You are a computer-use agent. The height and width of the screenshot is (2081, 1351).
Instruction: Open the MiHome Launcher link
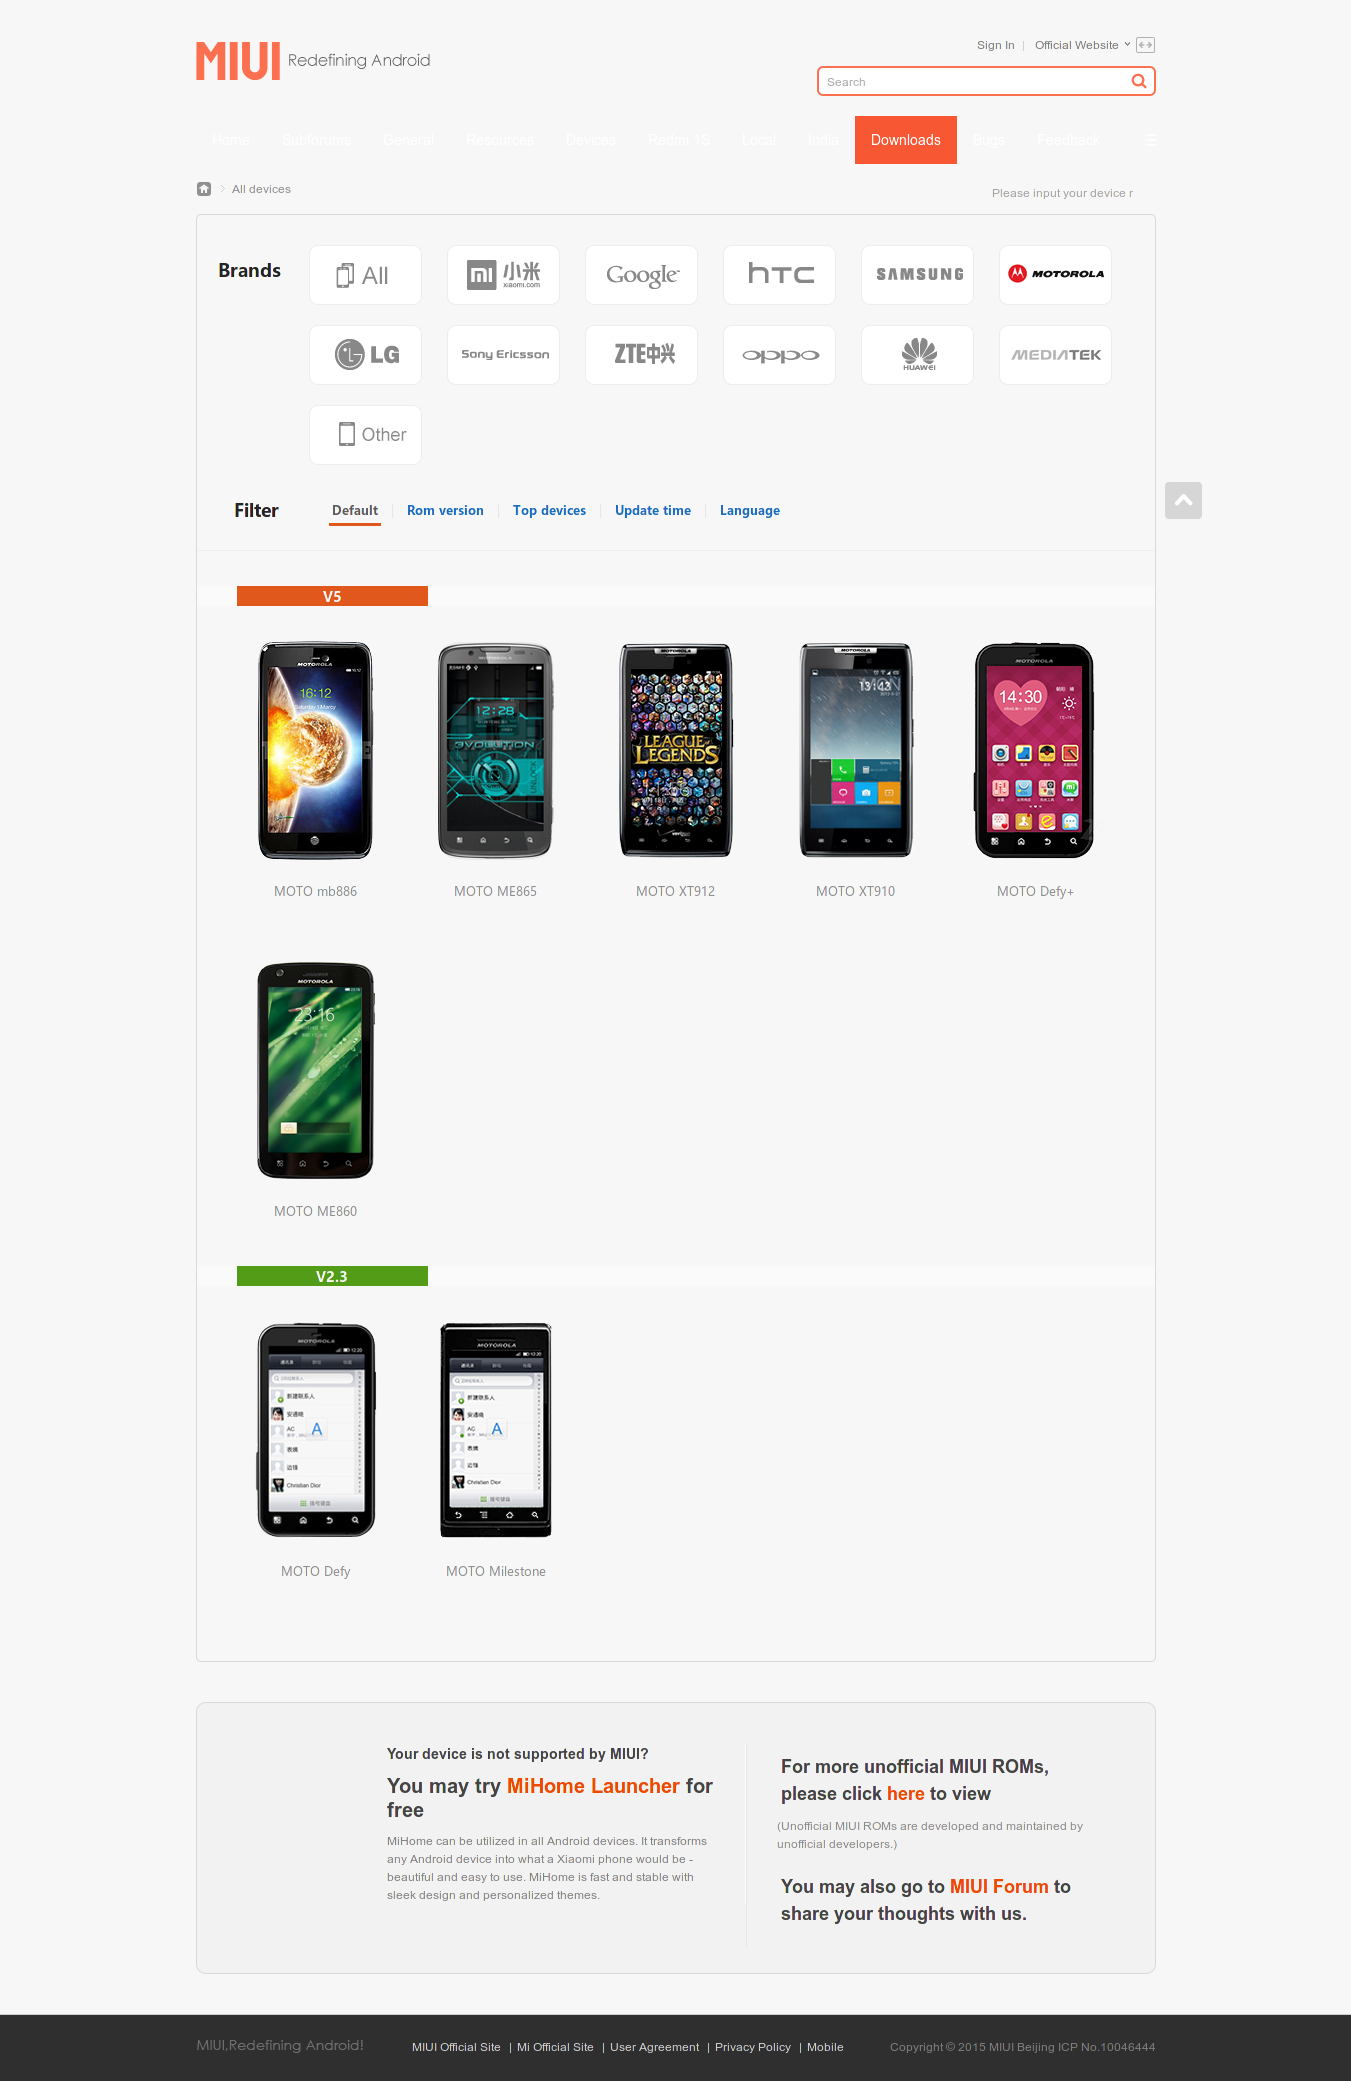pos(593,1786)
